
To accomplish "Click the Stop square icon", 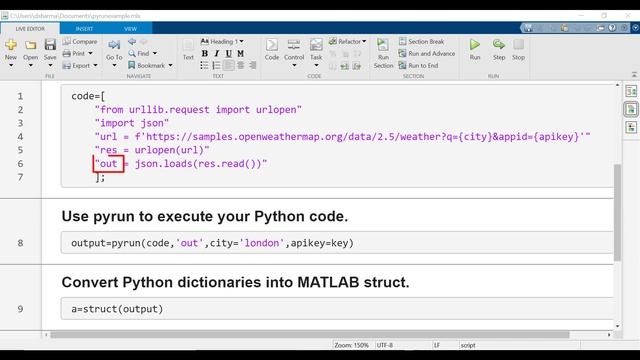I will 518,44.
